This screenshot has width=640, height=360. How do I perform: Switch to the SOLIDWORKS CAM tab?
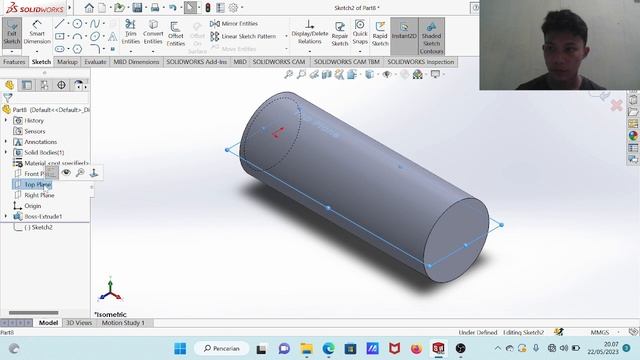[279, 62]
